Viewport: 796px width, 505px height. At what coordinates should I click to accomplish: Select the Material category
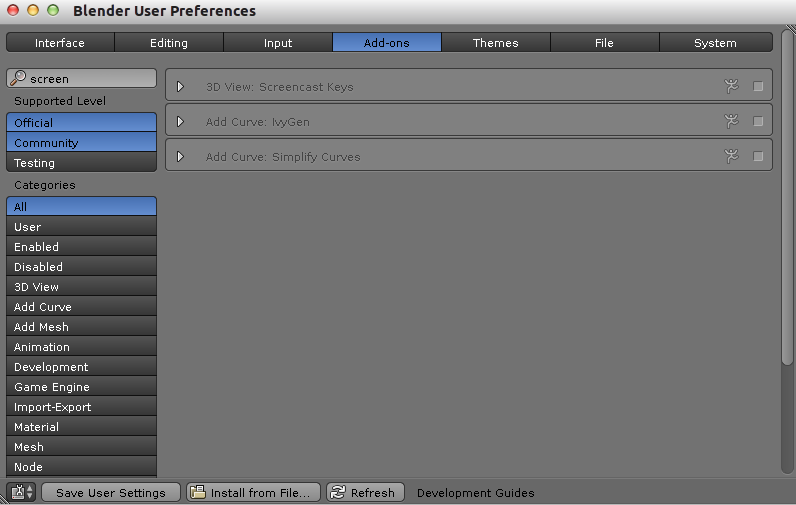pos(81,427)
